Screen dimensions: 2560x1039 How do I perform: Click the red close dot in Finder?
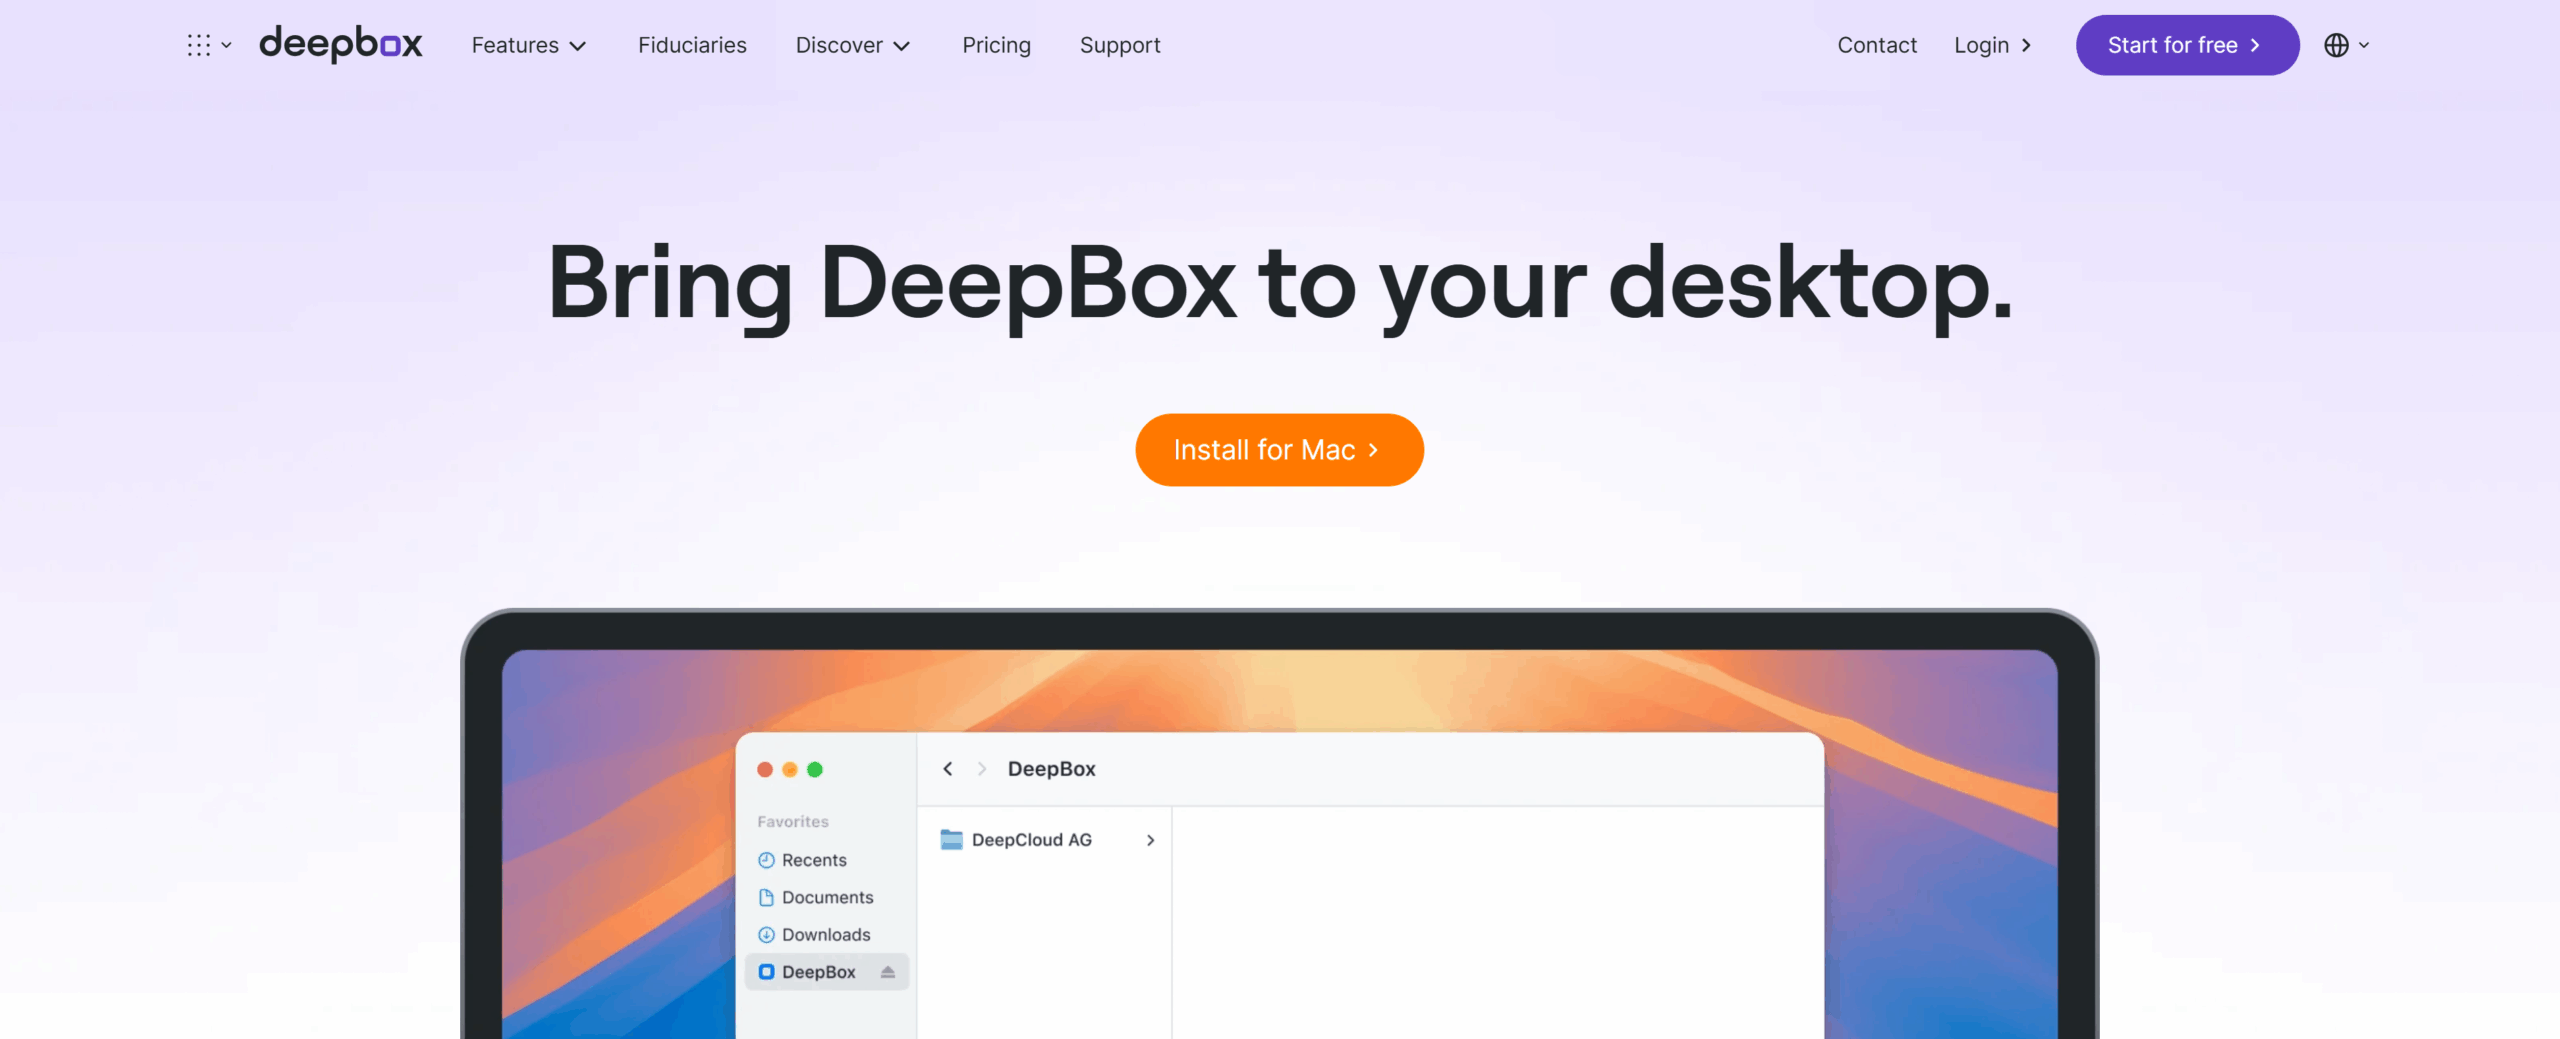point(765,769)
